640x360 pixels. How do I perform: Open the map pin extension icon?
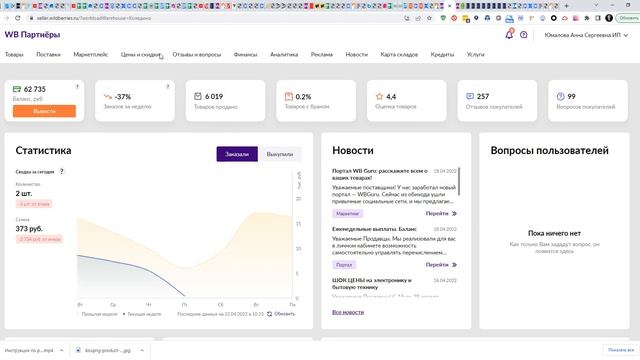click(476, 18)
